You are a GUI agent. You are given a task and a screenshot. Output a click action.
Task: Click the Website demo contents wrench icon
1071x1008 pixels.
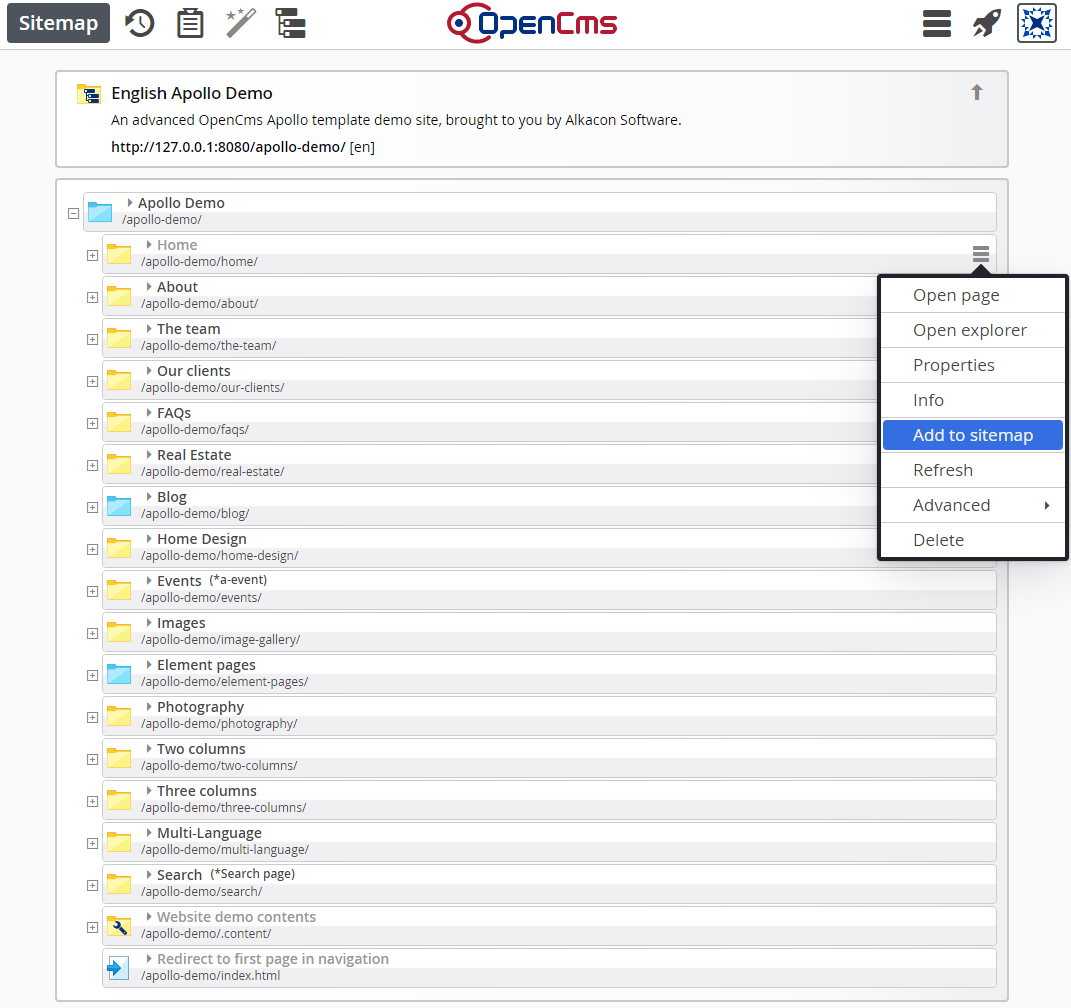click(x=119, y=926)
